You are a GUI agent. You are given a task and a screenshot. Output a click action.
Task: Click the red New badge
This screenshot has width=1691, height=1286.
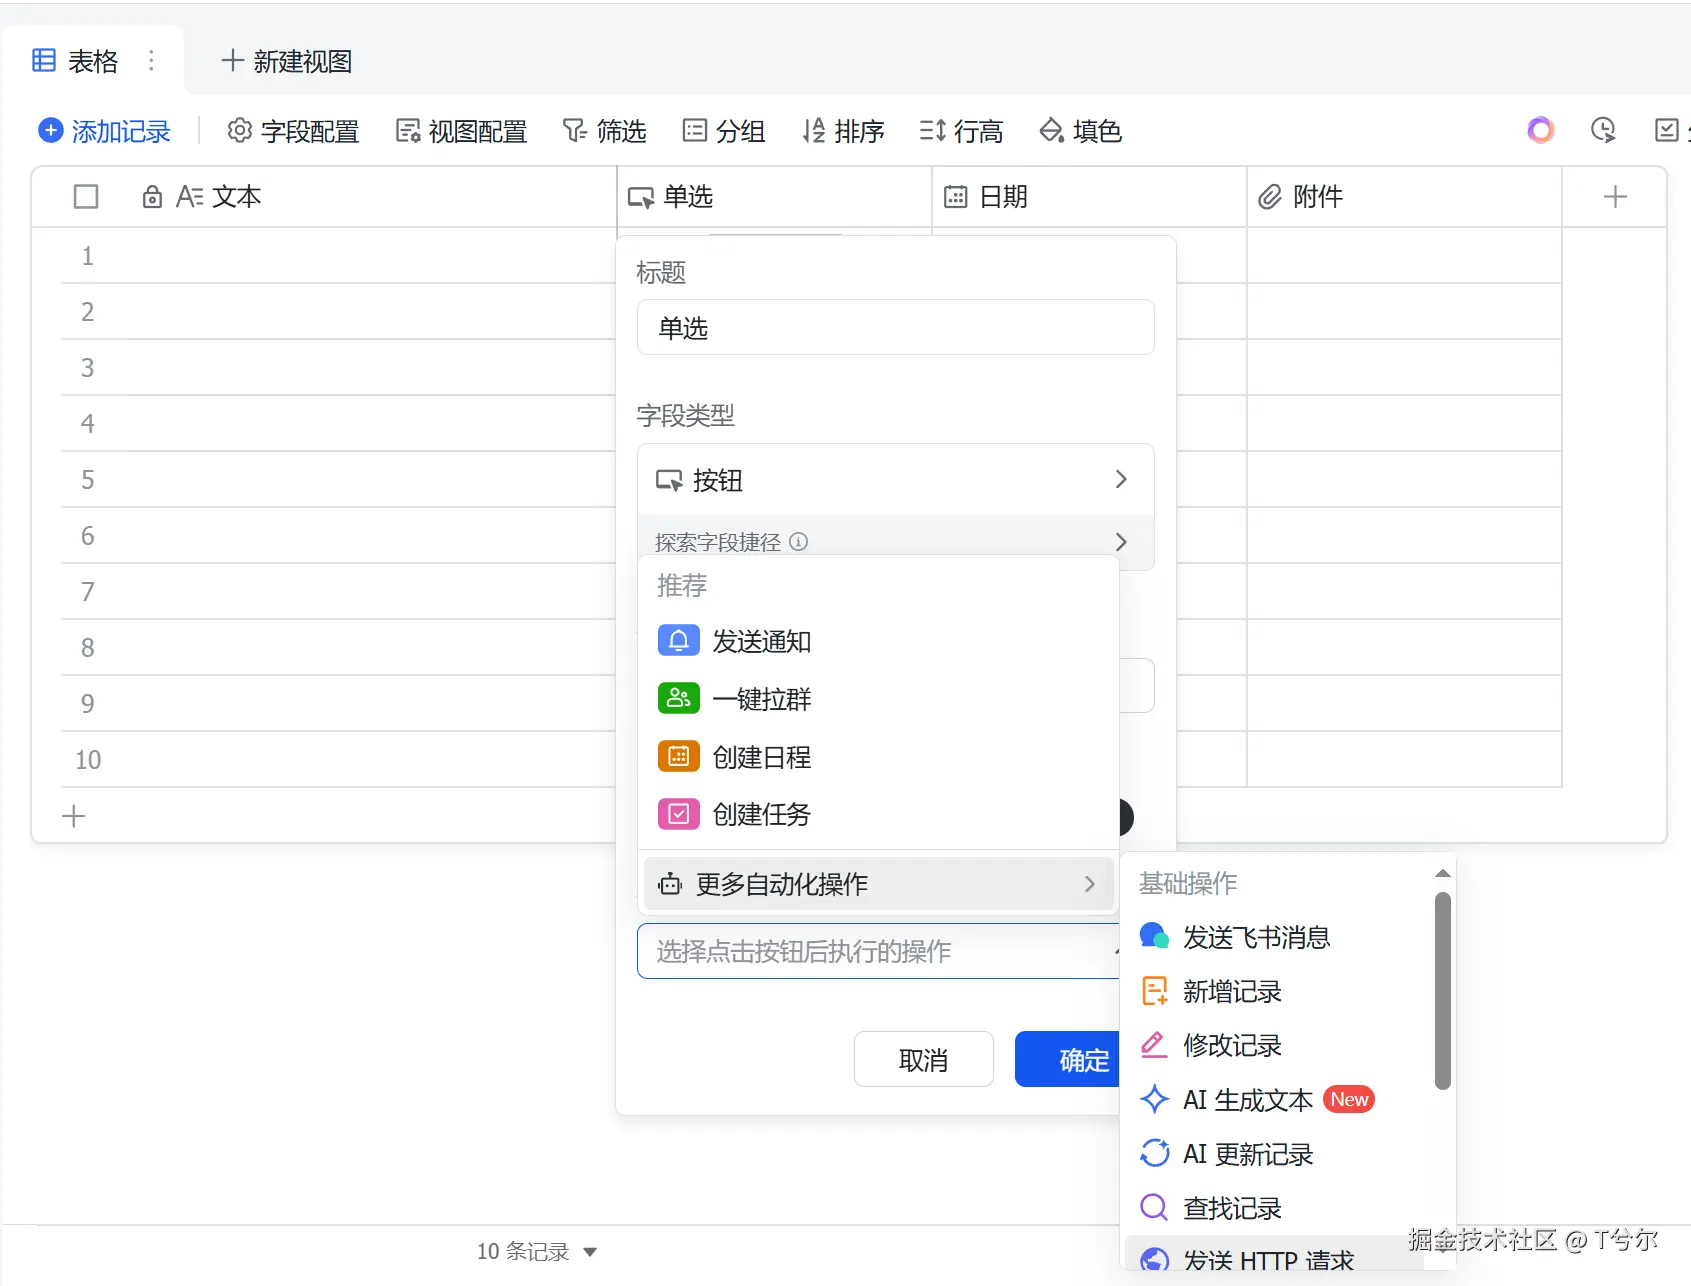(1349, 1099)
